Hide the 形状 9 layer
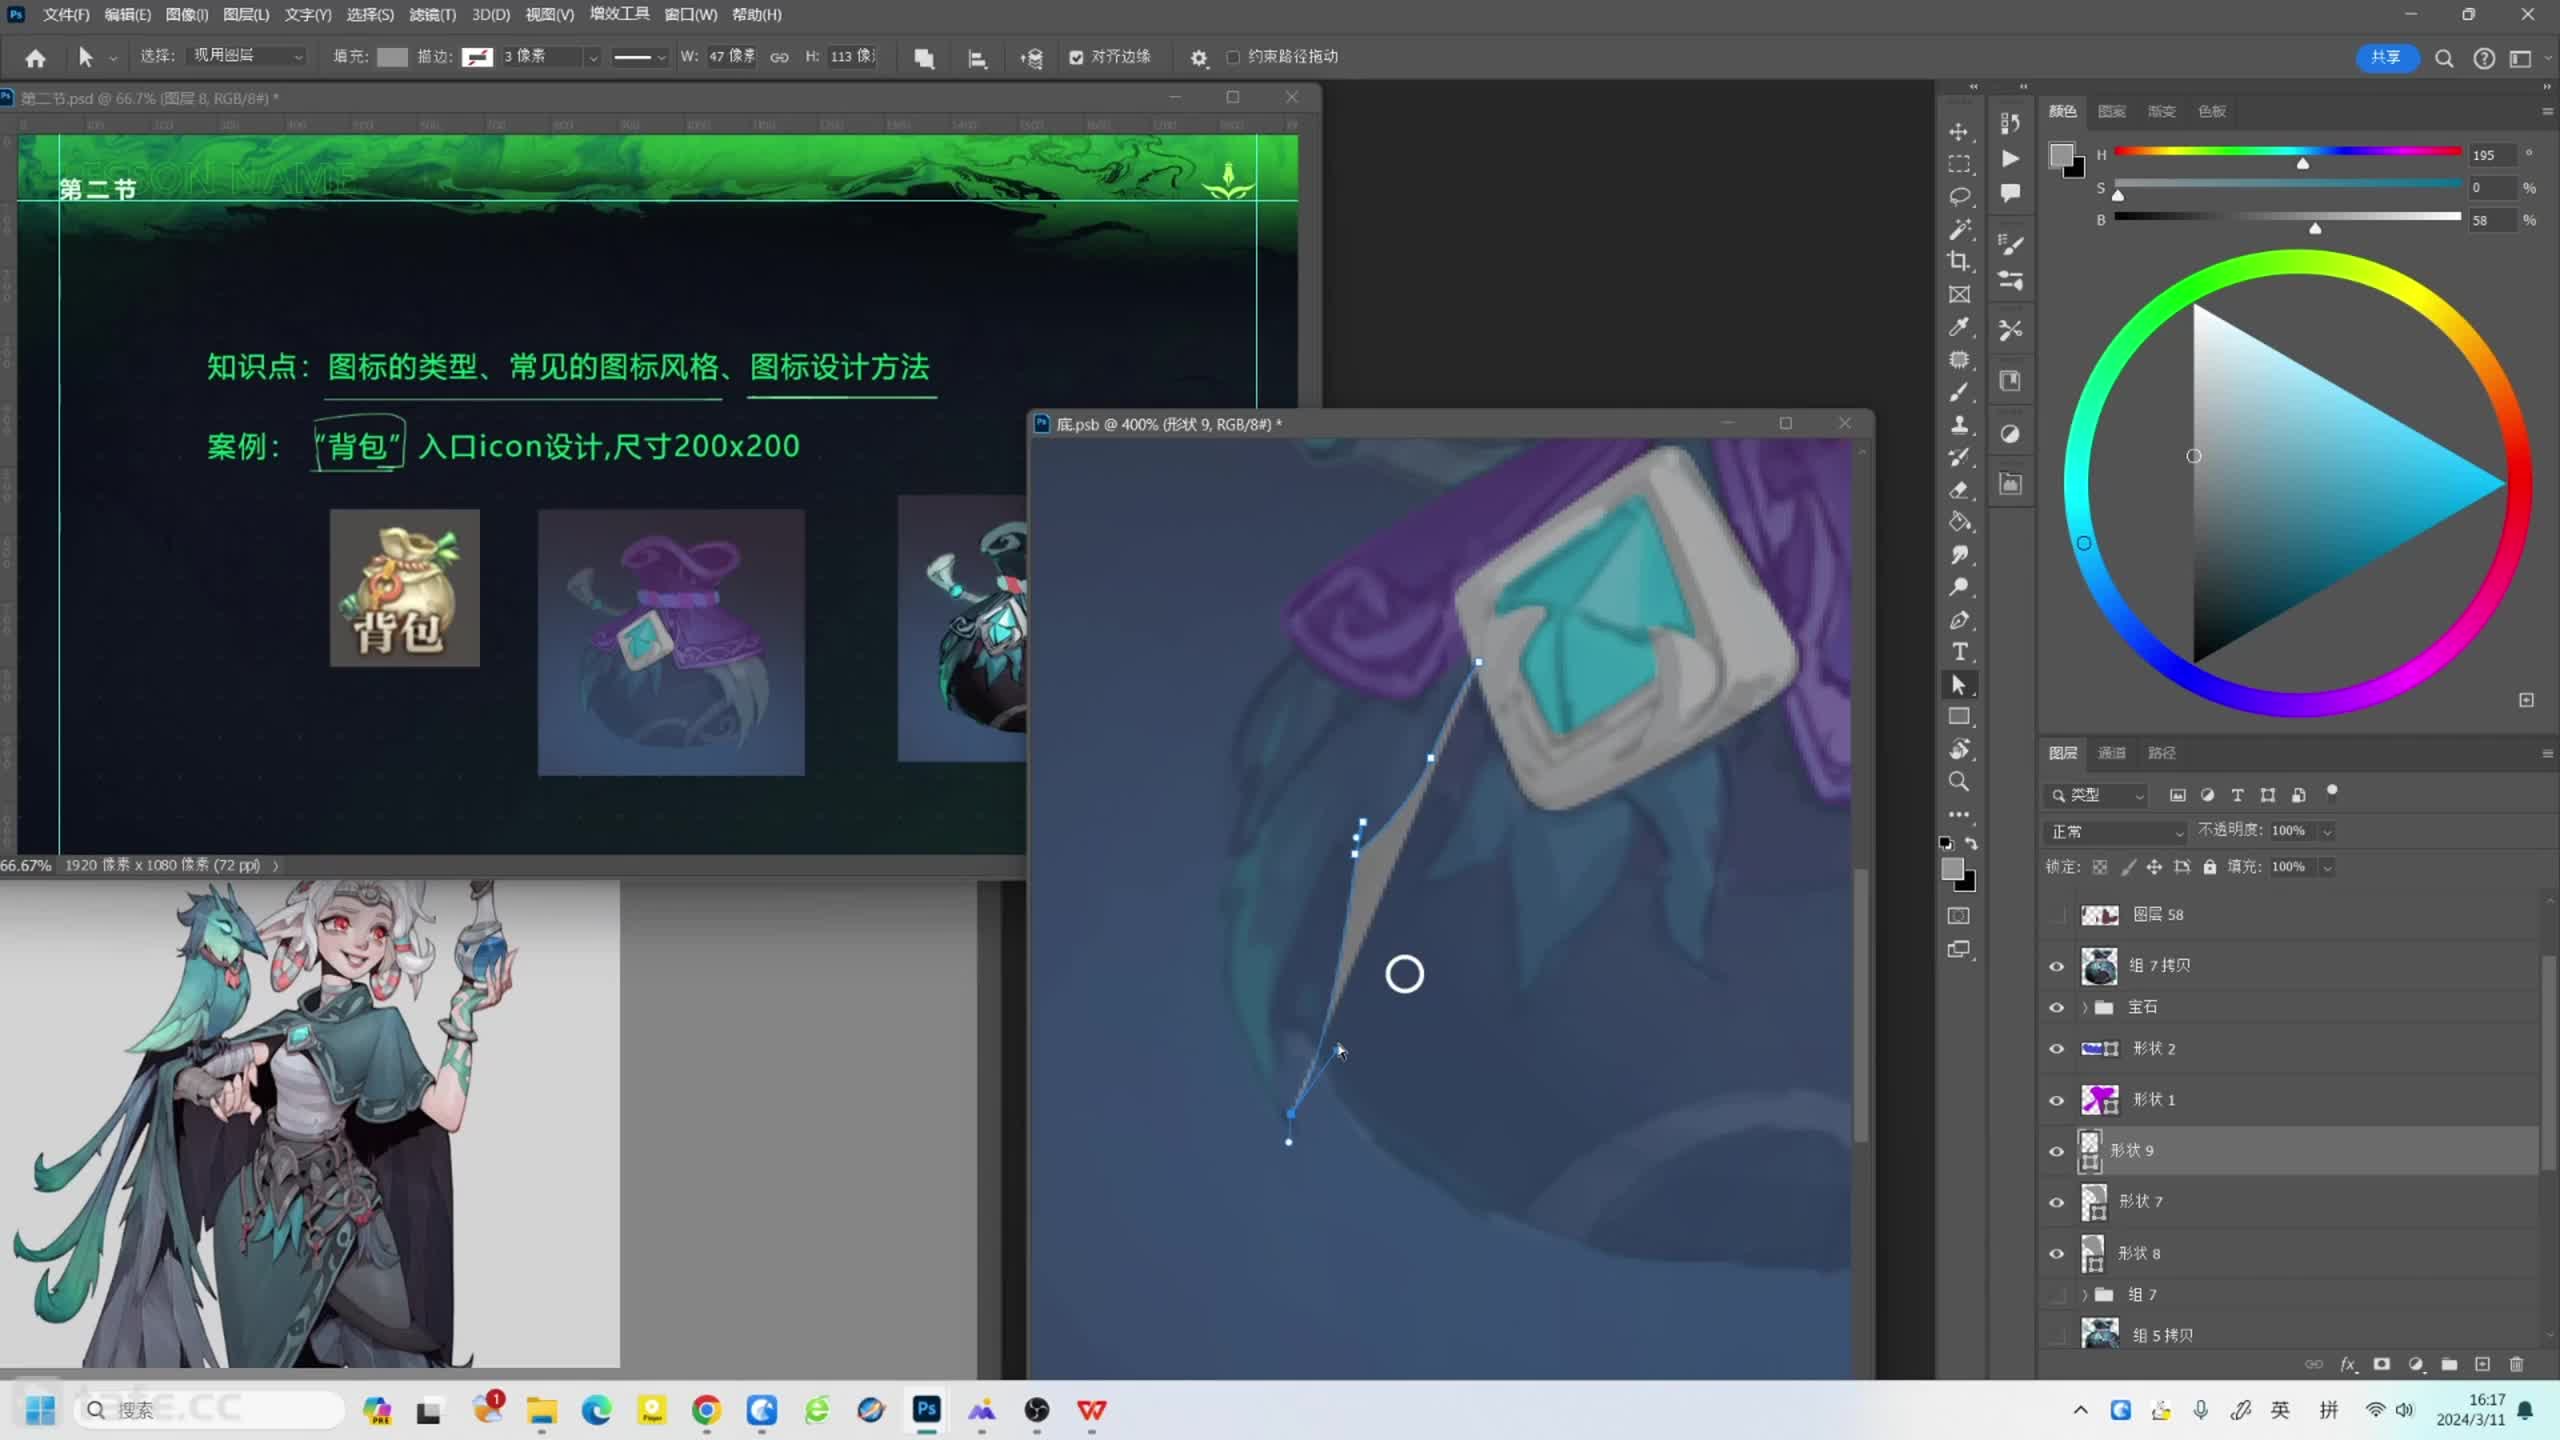The image size is (2560, 1440). coord(2056,1152)
